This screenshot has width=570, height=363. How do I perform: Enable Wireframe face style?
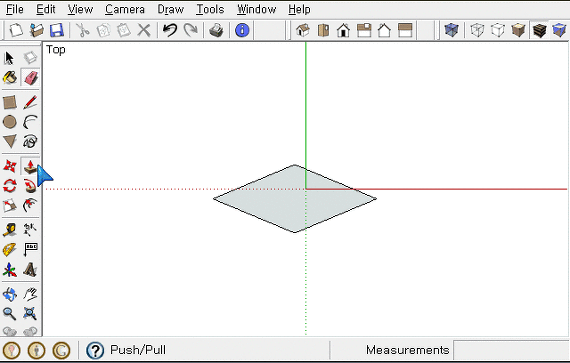[x=477, y=30]
